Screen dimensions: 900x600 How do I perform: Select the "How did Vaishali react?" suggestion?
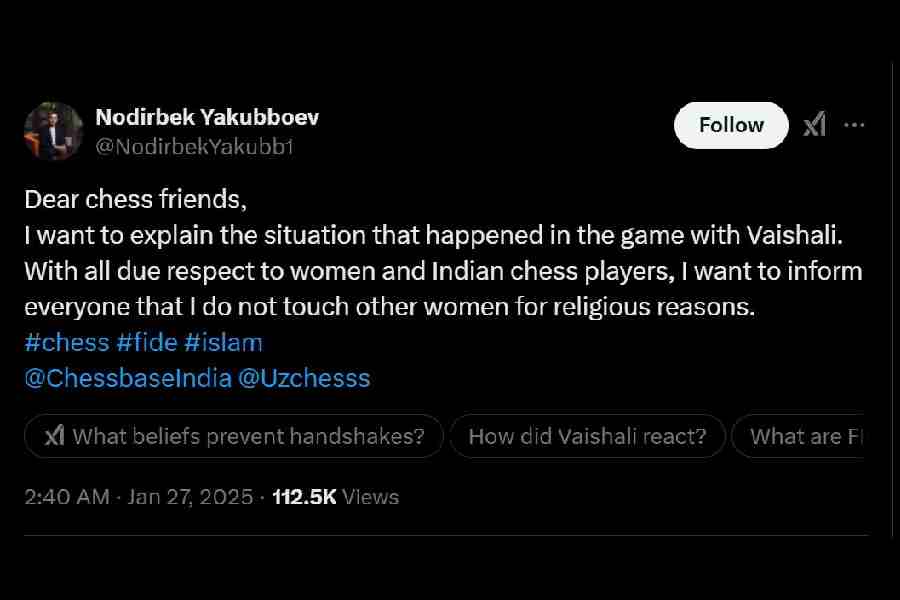[587, 436]
